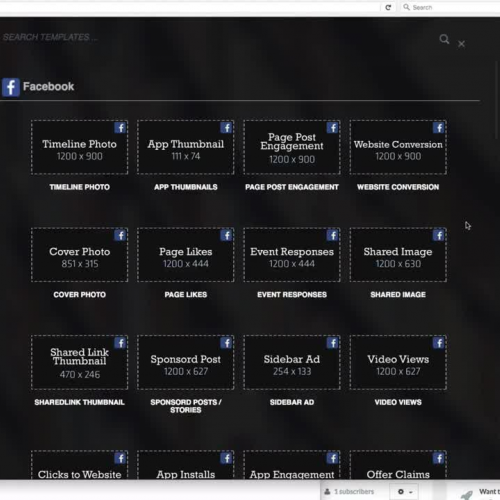Close the template search overlay
Image resolution: width=500 pixels, height=500 pixels.
tap(461, 44)
